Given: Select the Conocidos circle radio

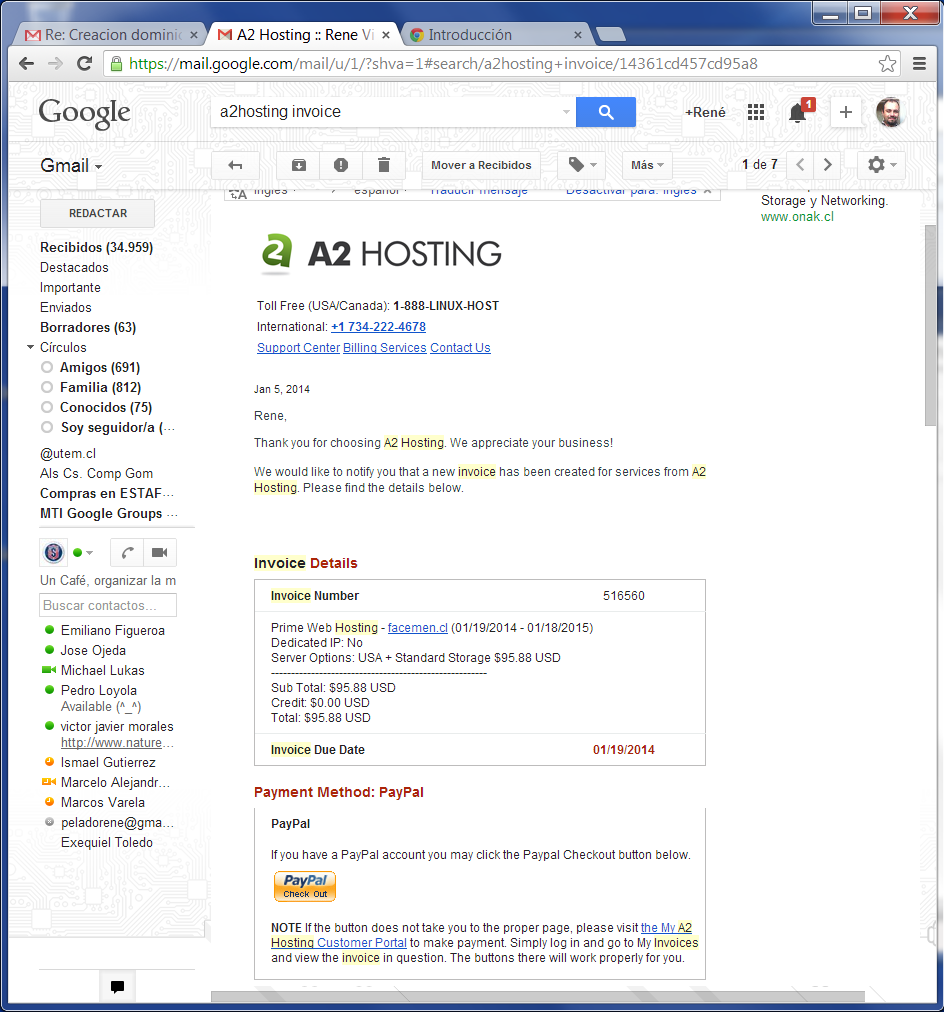Looking at the screenshot, I should click(x=47, y=408).
